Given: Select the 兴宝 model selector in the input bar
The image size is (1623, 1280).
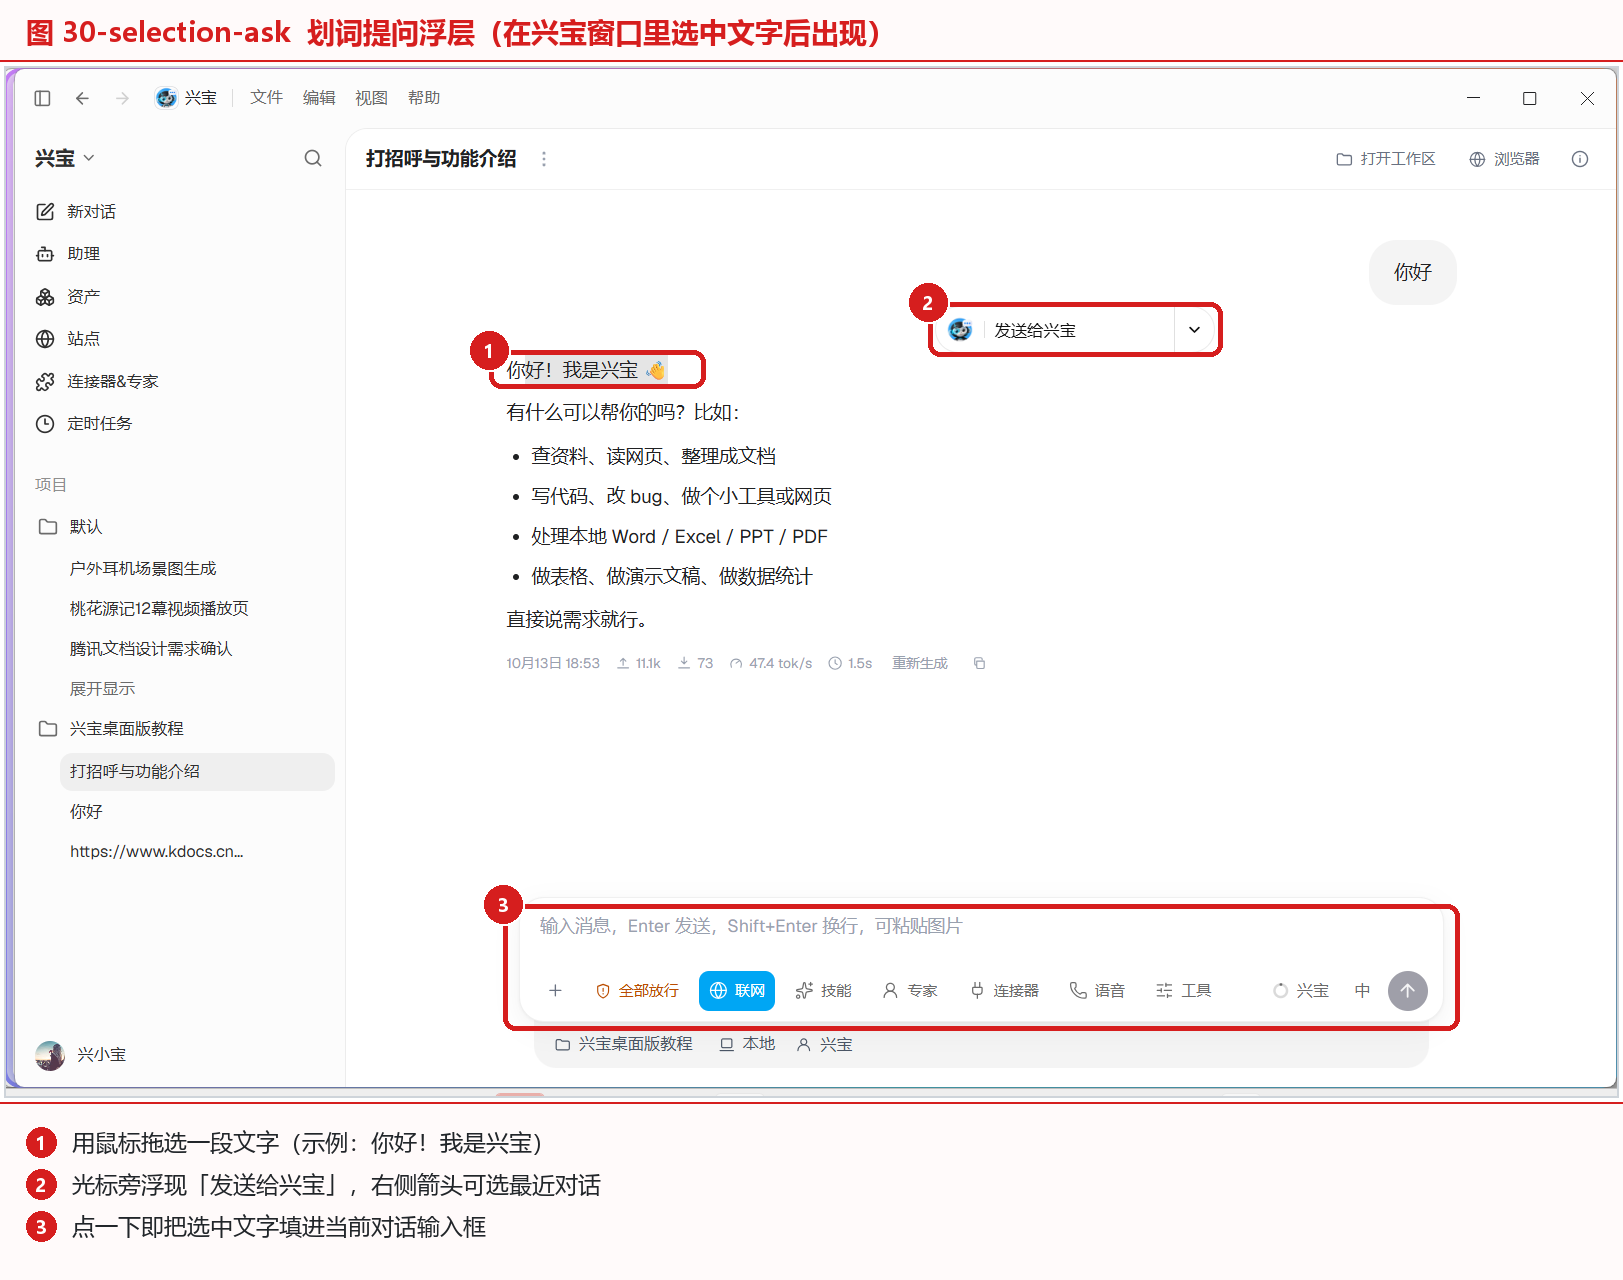Looking at the screenshot, I should coord(1301,991).
